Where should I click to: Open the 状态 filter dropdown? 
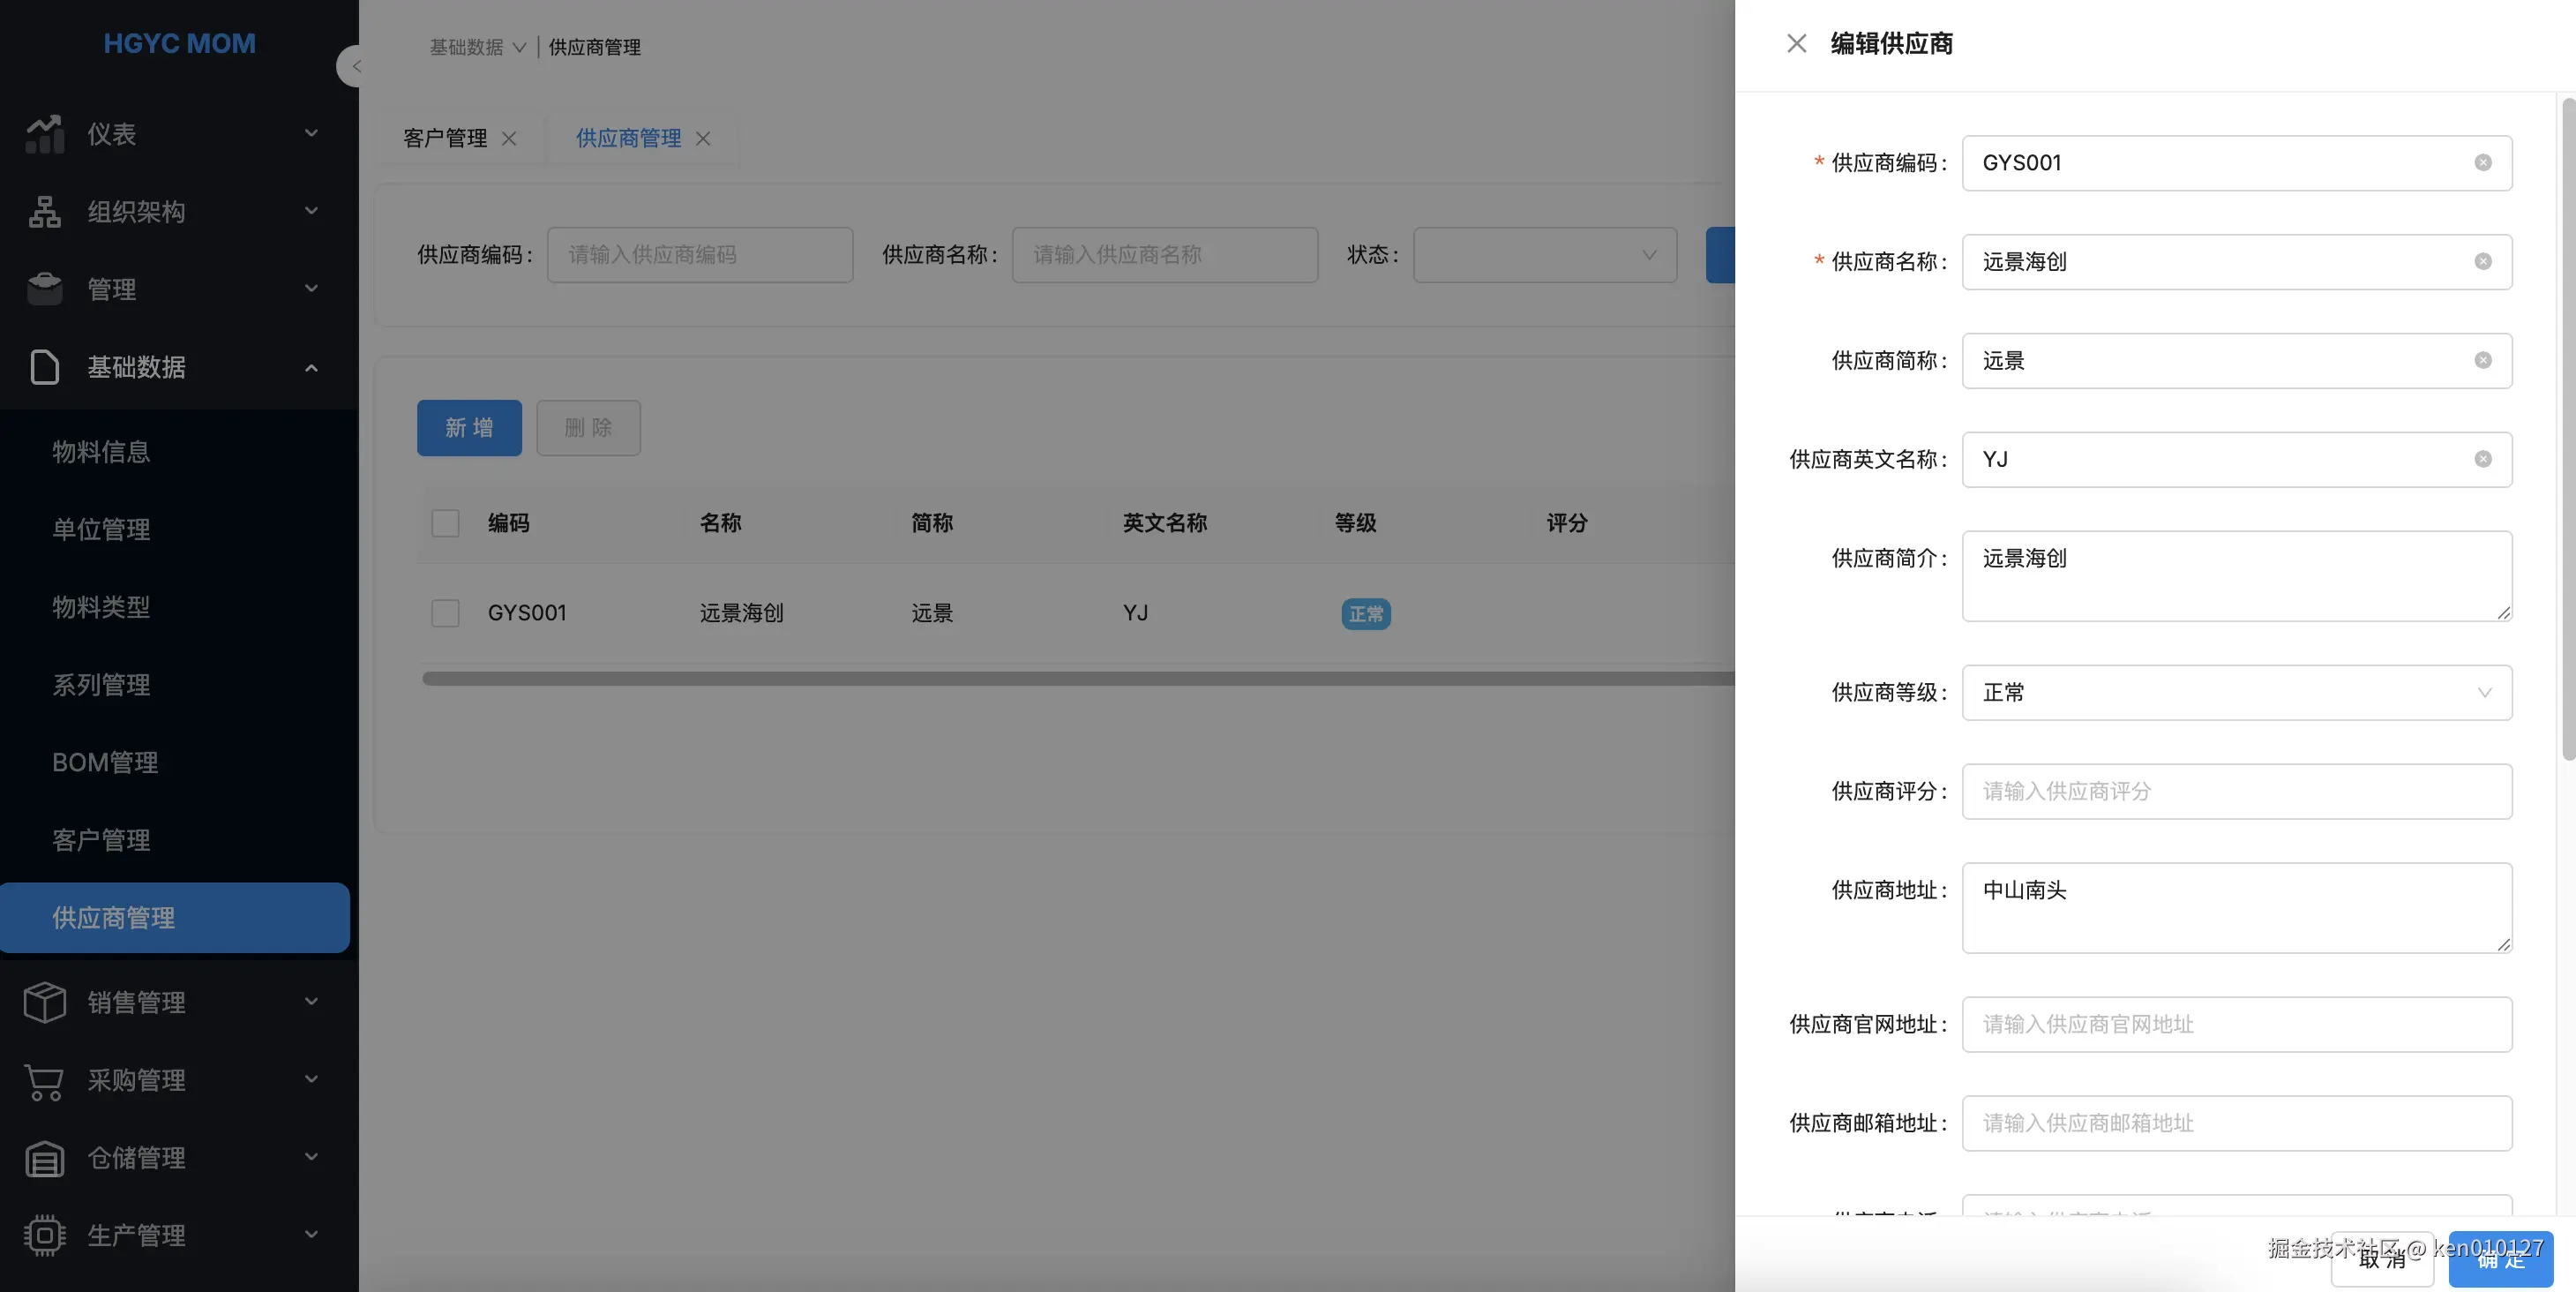click(x=1544, y=255)
